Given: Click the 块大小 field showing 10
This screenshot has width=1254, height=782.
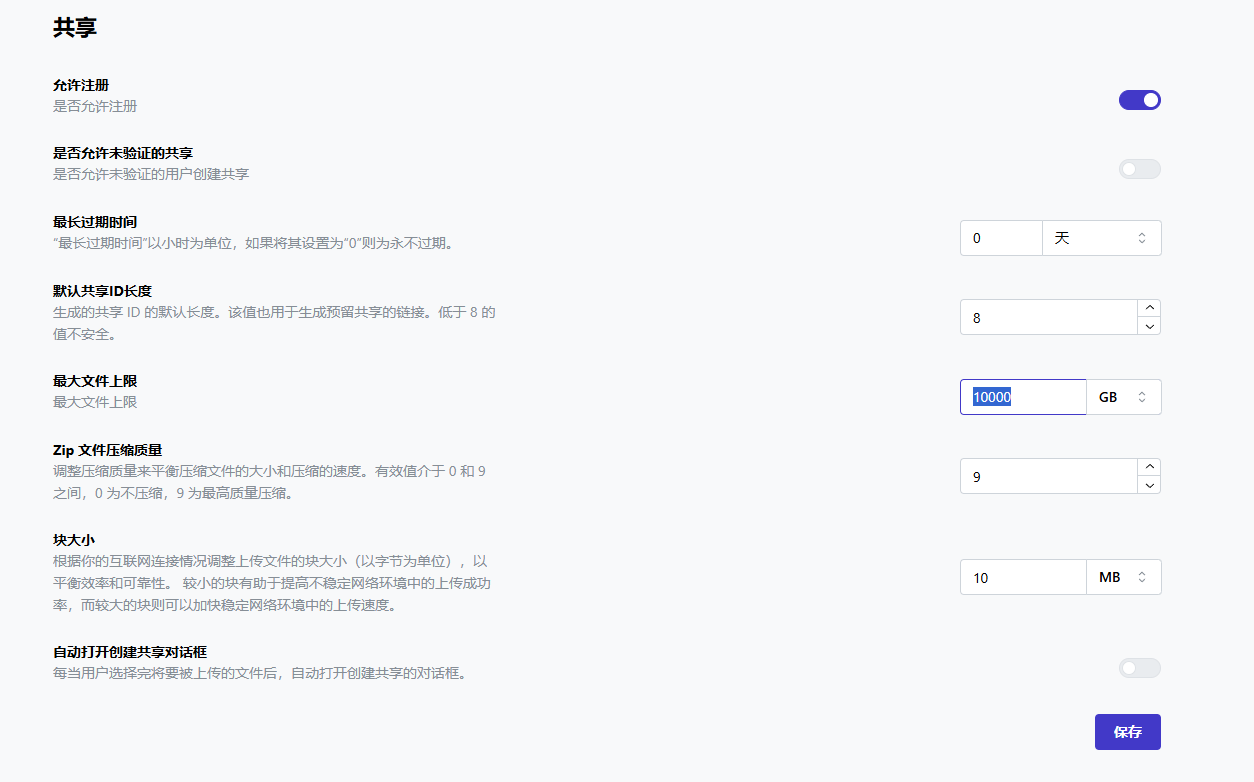Looking at the screenshot, I should (1022, 577).
